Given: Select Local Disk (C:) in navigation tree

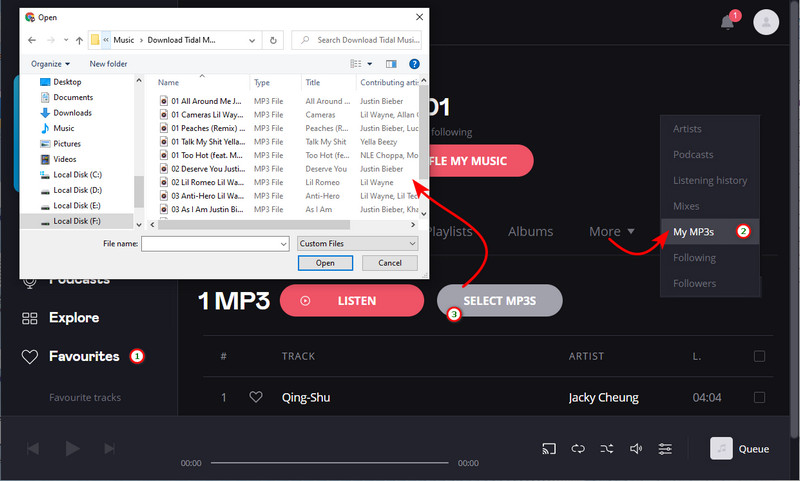Looking at the screenshot, I should coord(77,174).
